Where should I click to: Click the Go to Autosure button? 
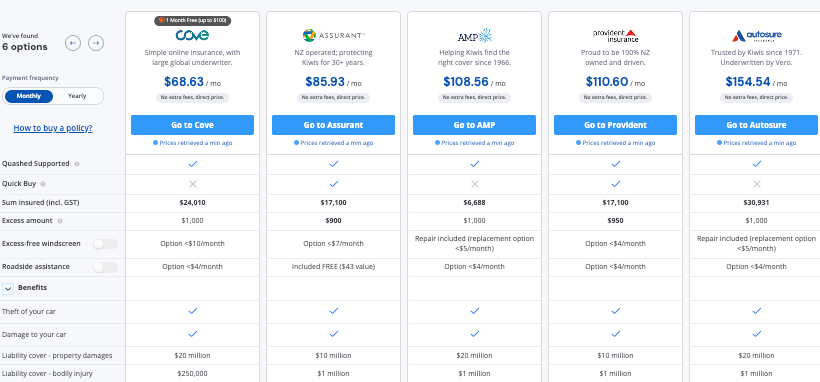coord(756,125)
